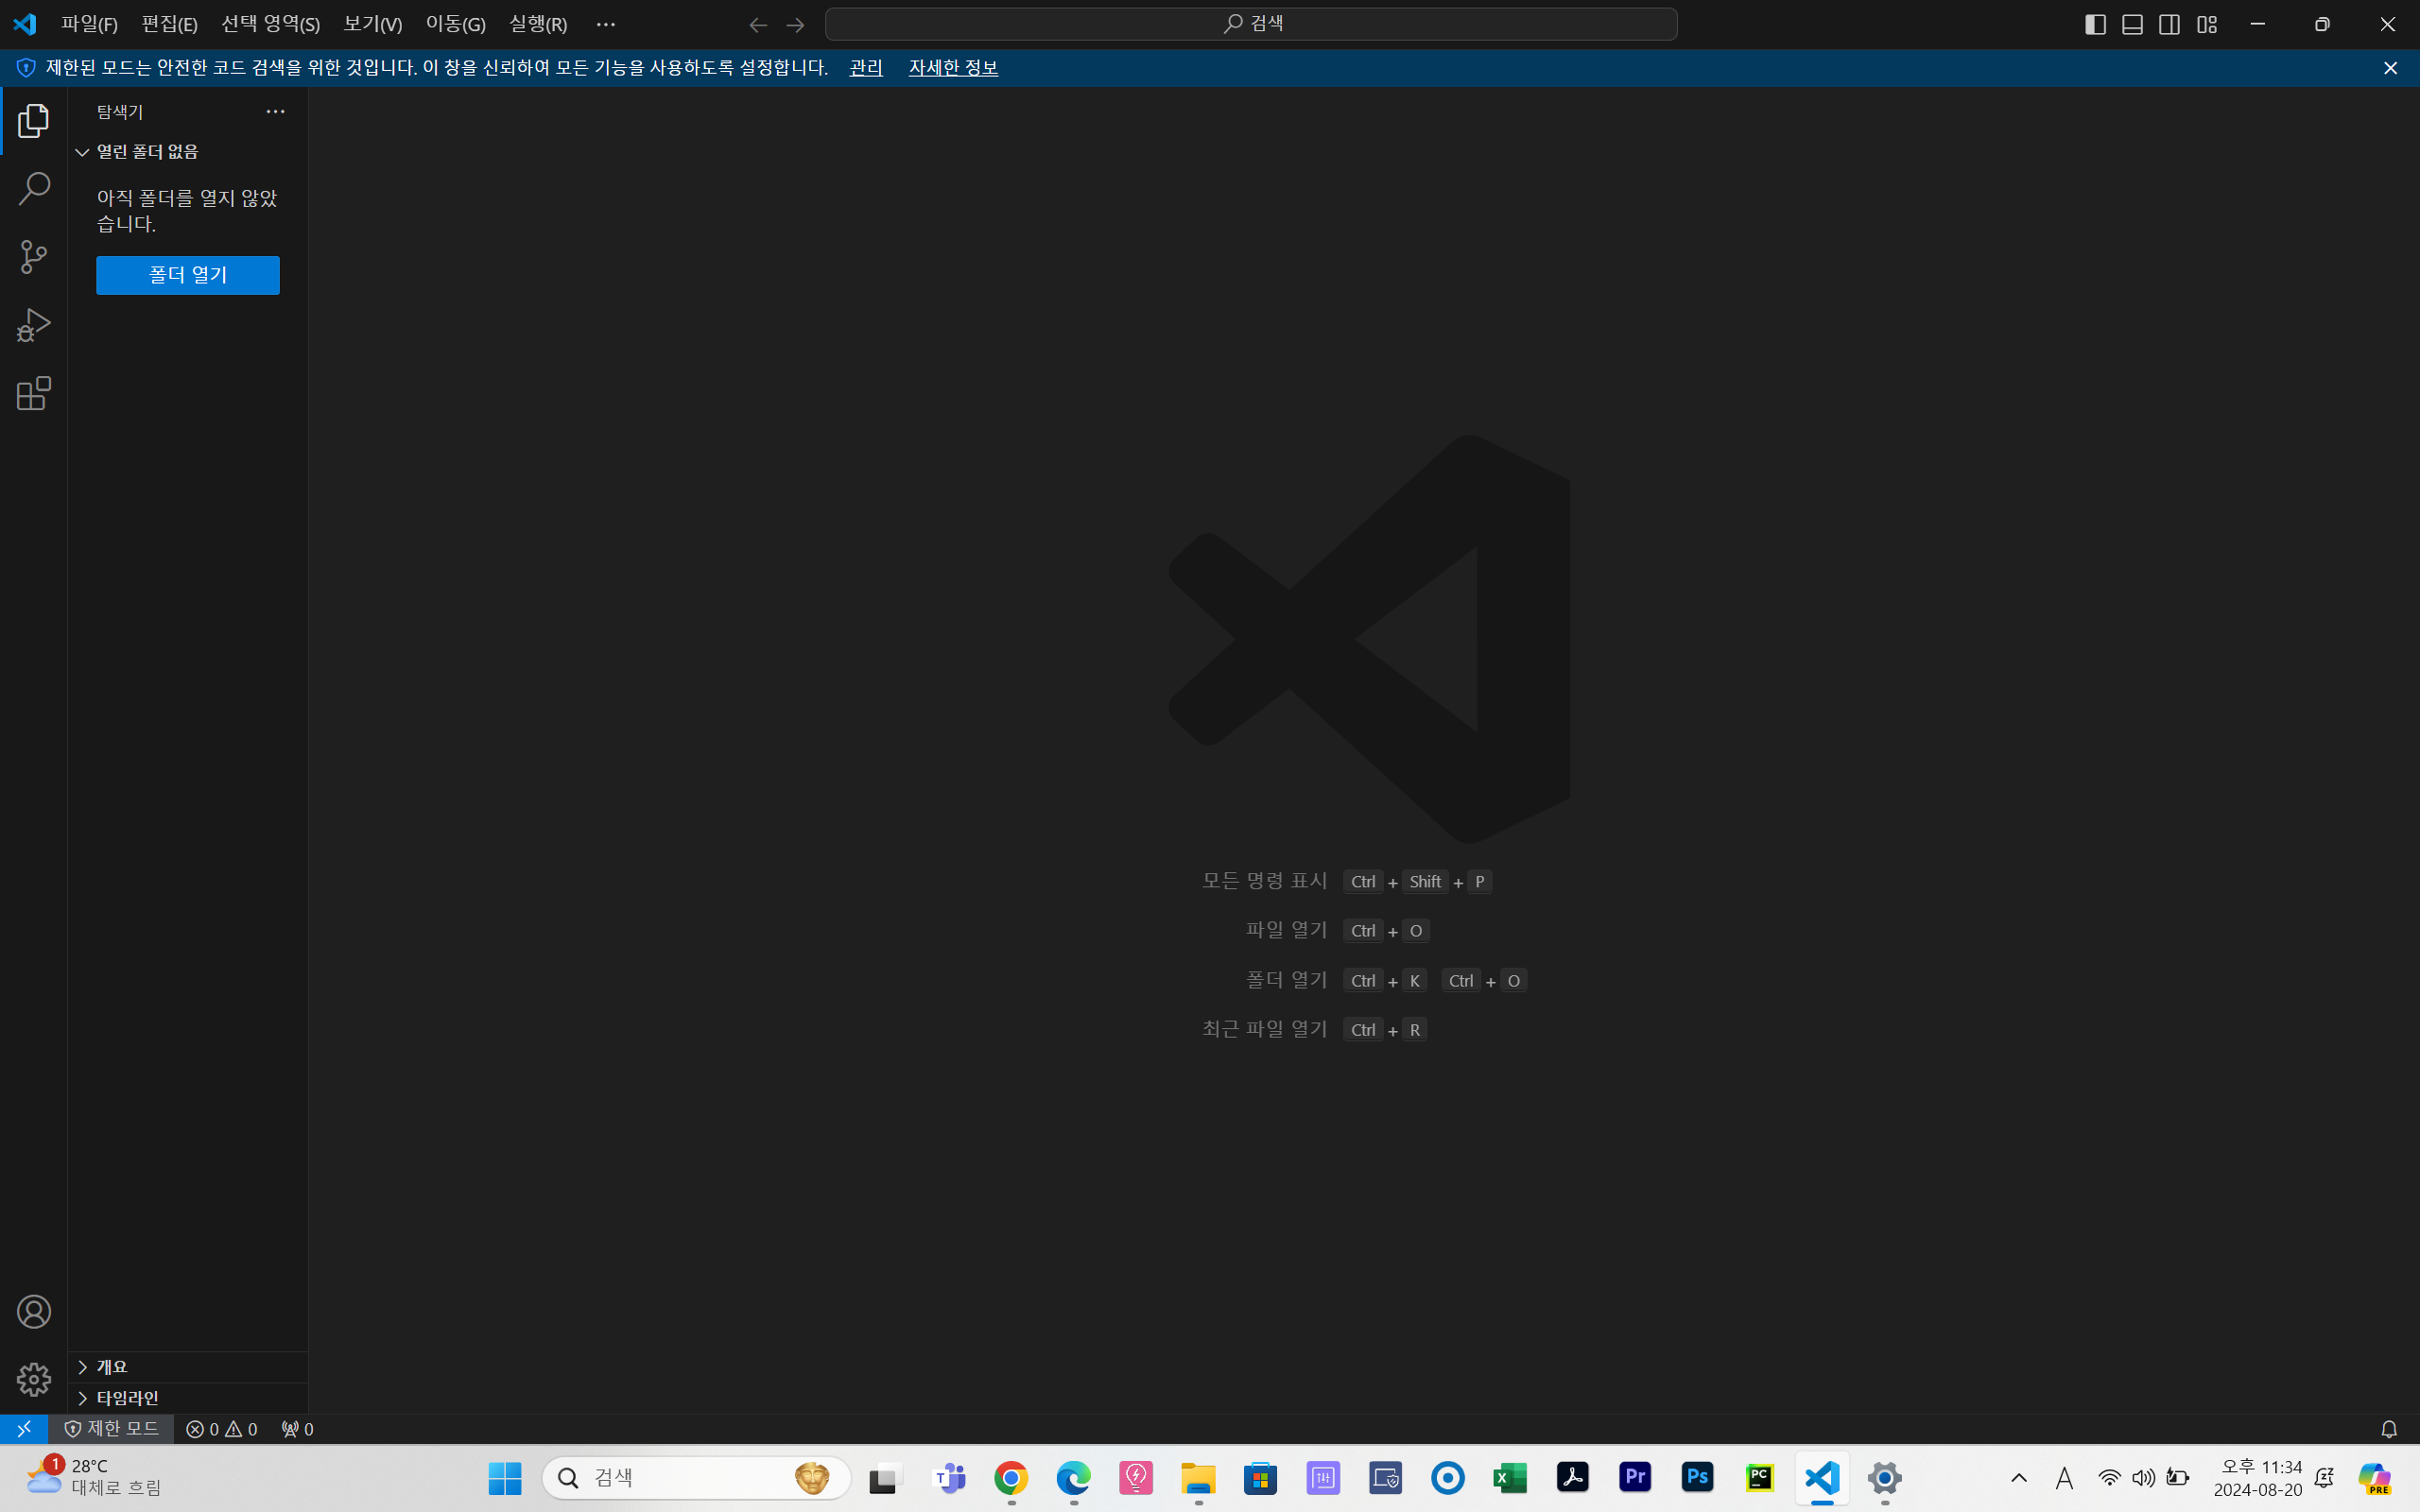Viewport: 2420px width, 1512px height.
Task: Click the command center search box
Action: tap(1251, 24)
